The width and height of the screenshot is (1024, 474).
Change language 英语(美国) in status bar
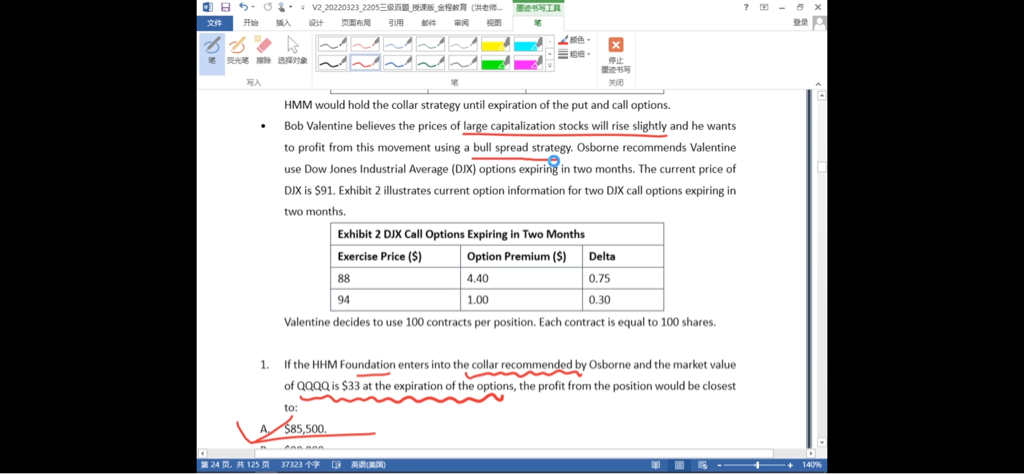click(368, 465)
